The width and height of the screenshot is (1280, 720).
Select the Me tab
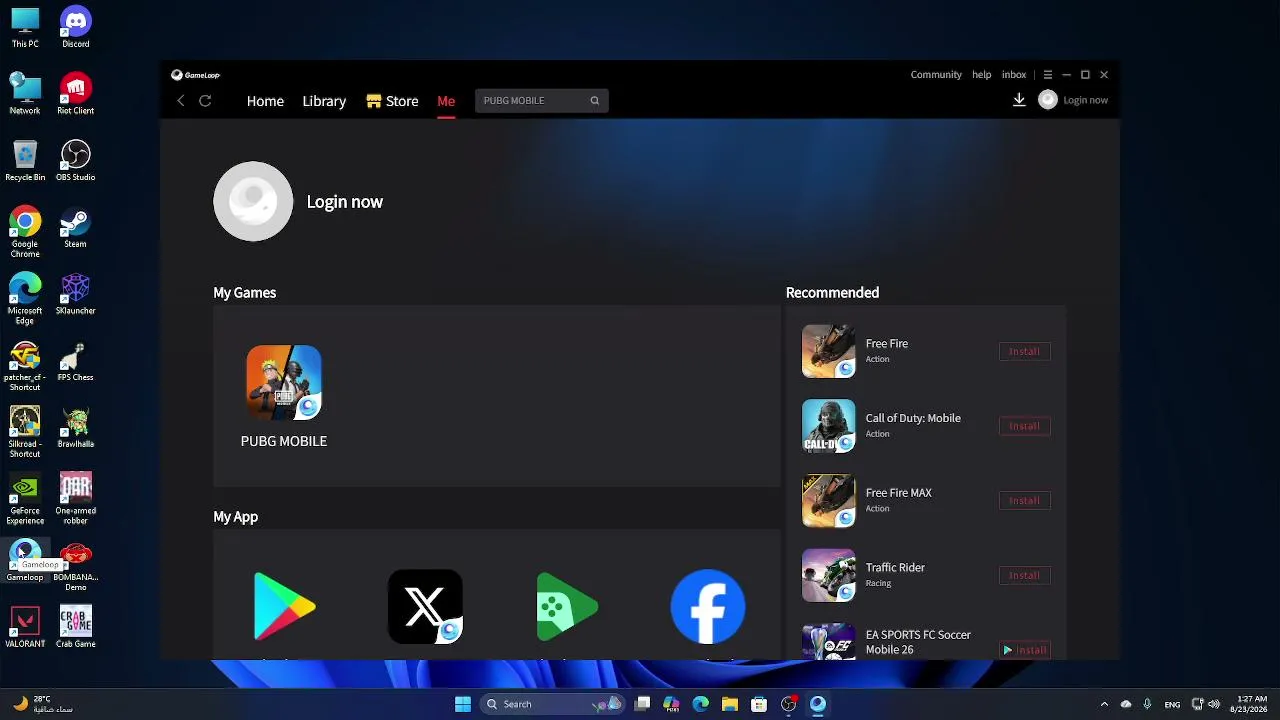tap(446, 101)
